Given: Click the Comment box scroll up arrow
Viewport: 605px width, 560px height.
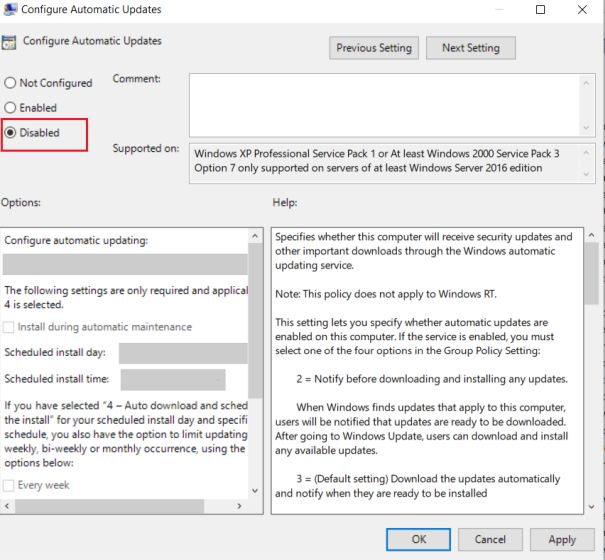Looking at the screenshot, I should tap(586, 83).
